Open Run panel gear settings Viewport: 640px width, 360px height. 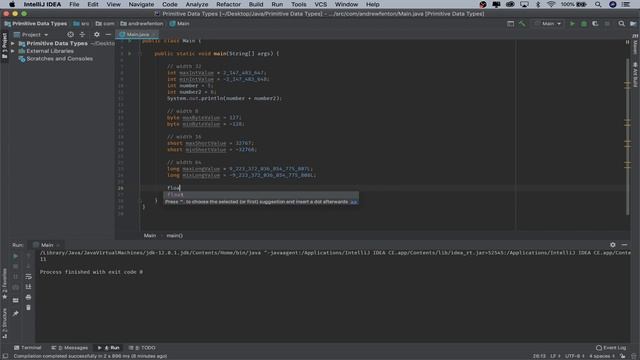613,245
